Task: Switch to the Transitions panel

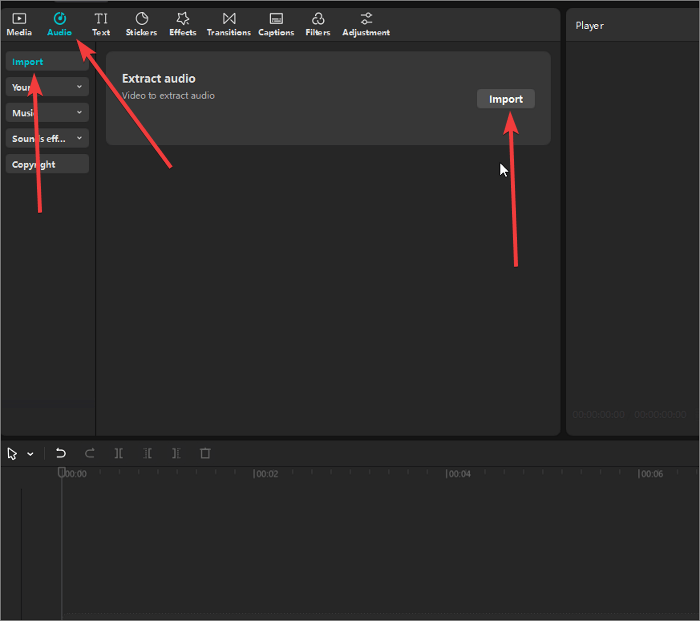Action: [x=229, y=24]
